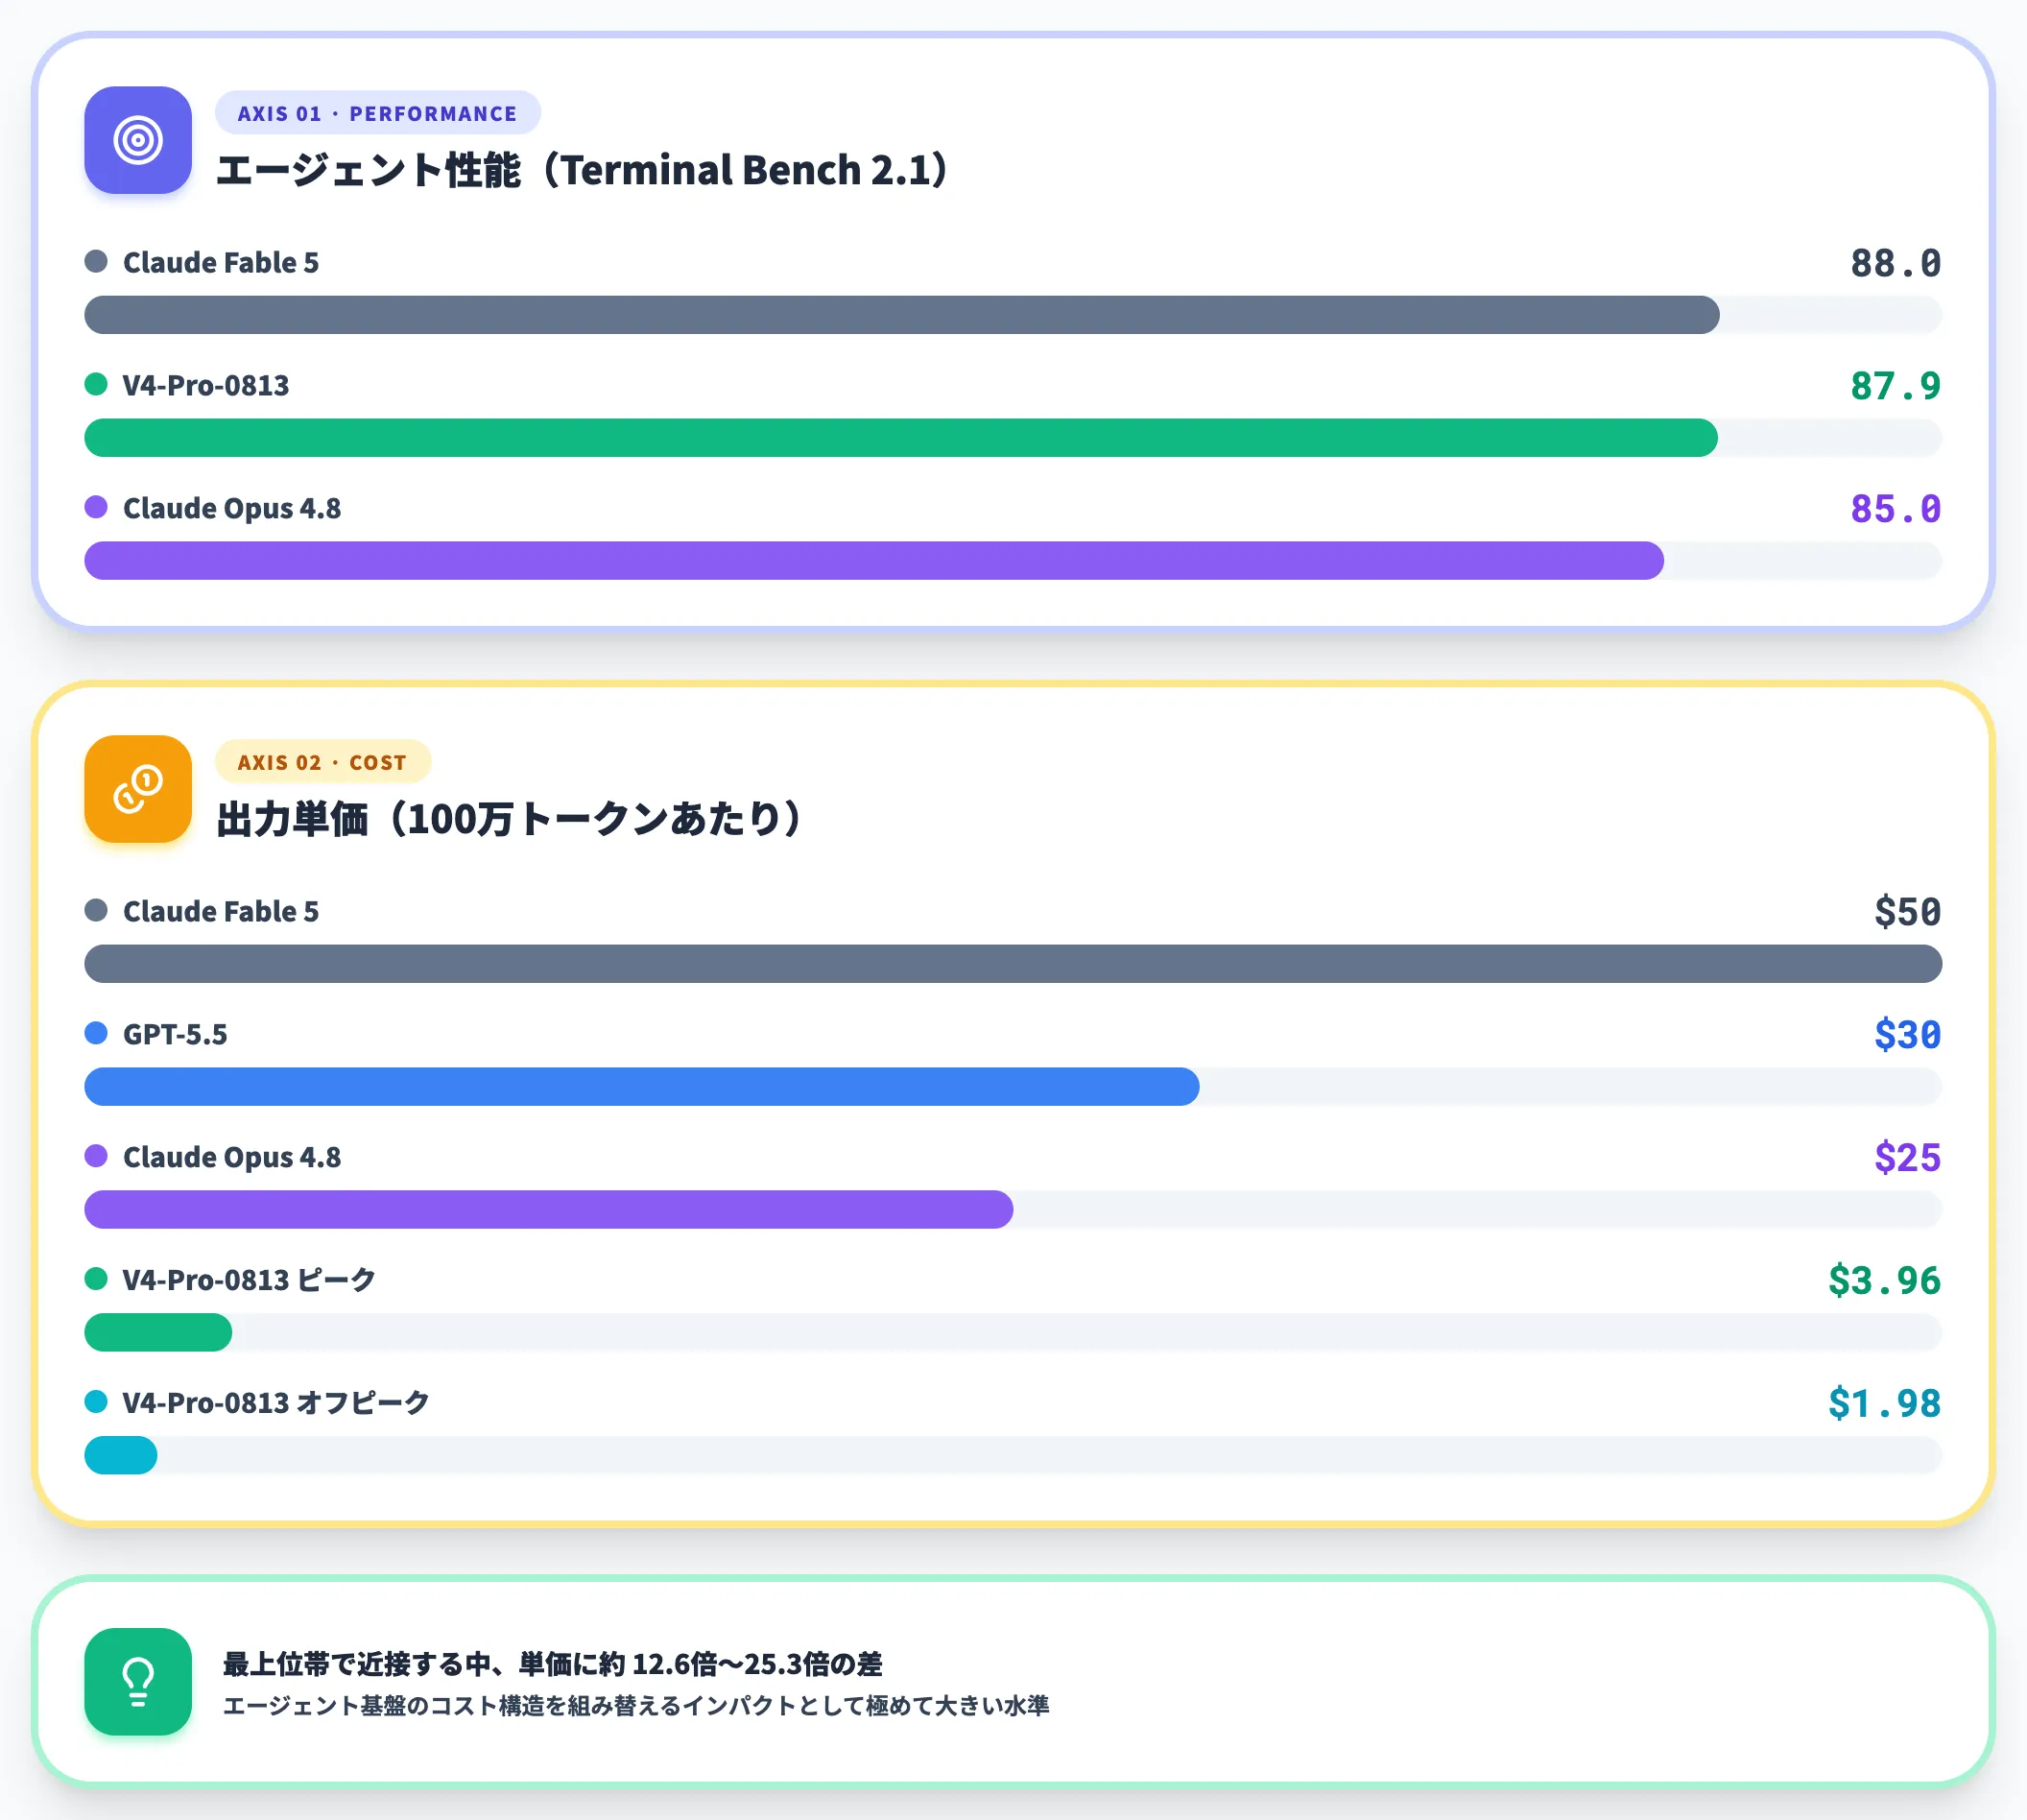Click the エージェント基盤のコスト構造 summary subtext
The width and height of the screenshot is (2027, 1820).
click(x=636, y=1706)
